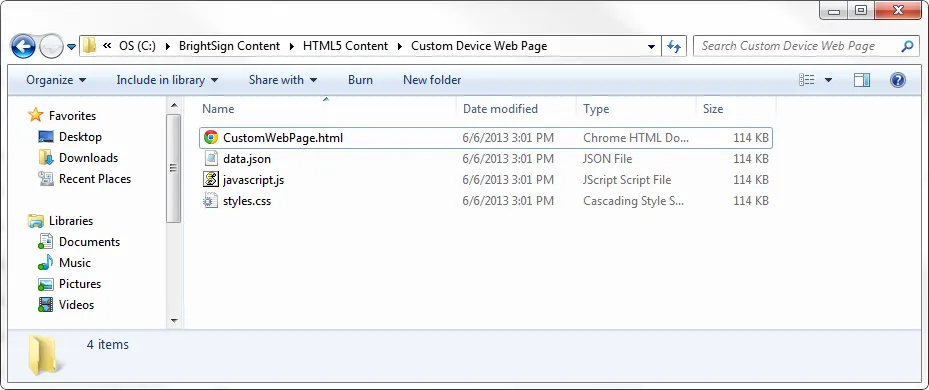Click the Documents library icon
This screenshot has height=390, width=929.
pos(46,242)
